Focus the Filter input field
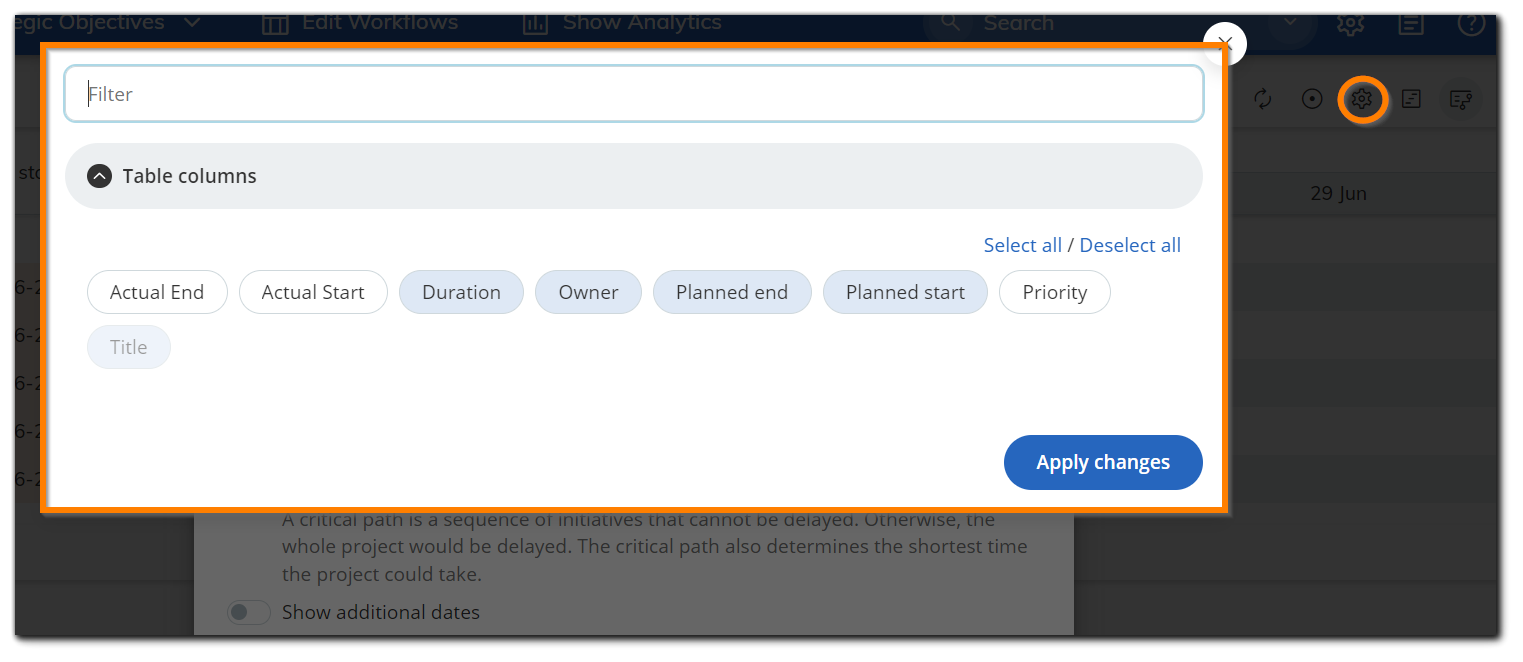The image size is (1523, 662). coord(633,94)
